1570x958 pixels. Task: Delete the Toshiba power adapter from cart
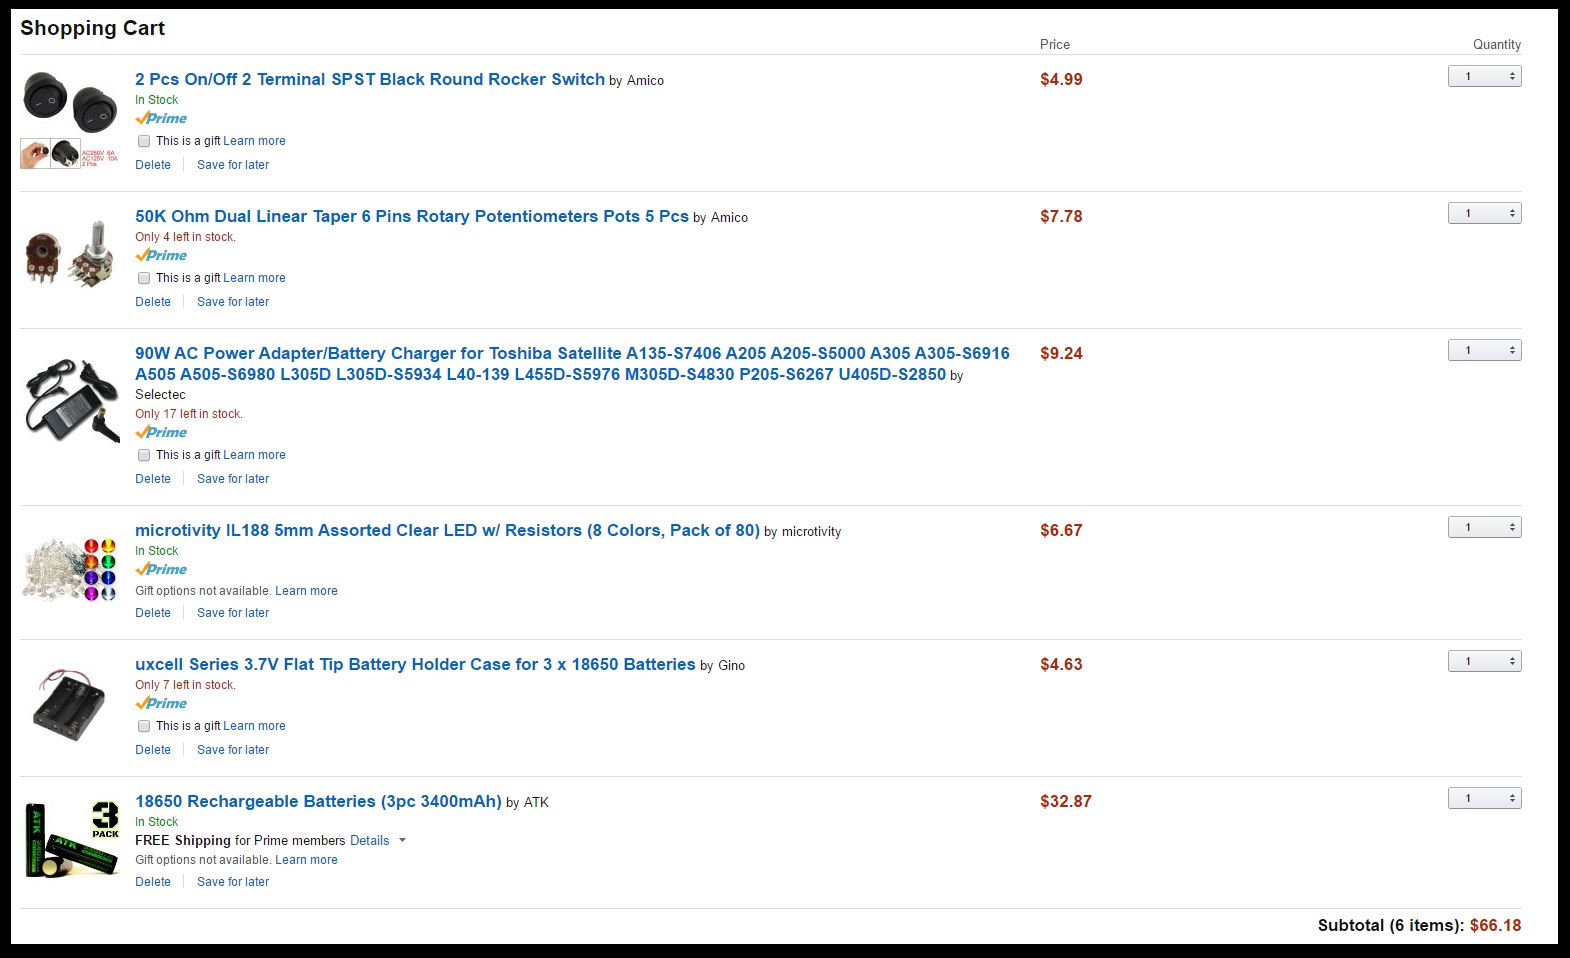153,479
